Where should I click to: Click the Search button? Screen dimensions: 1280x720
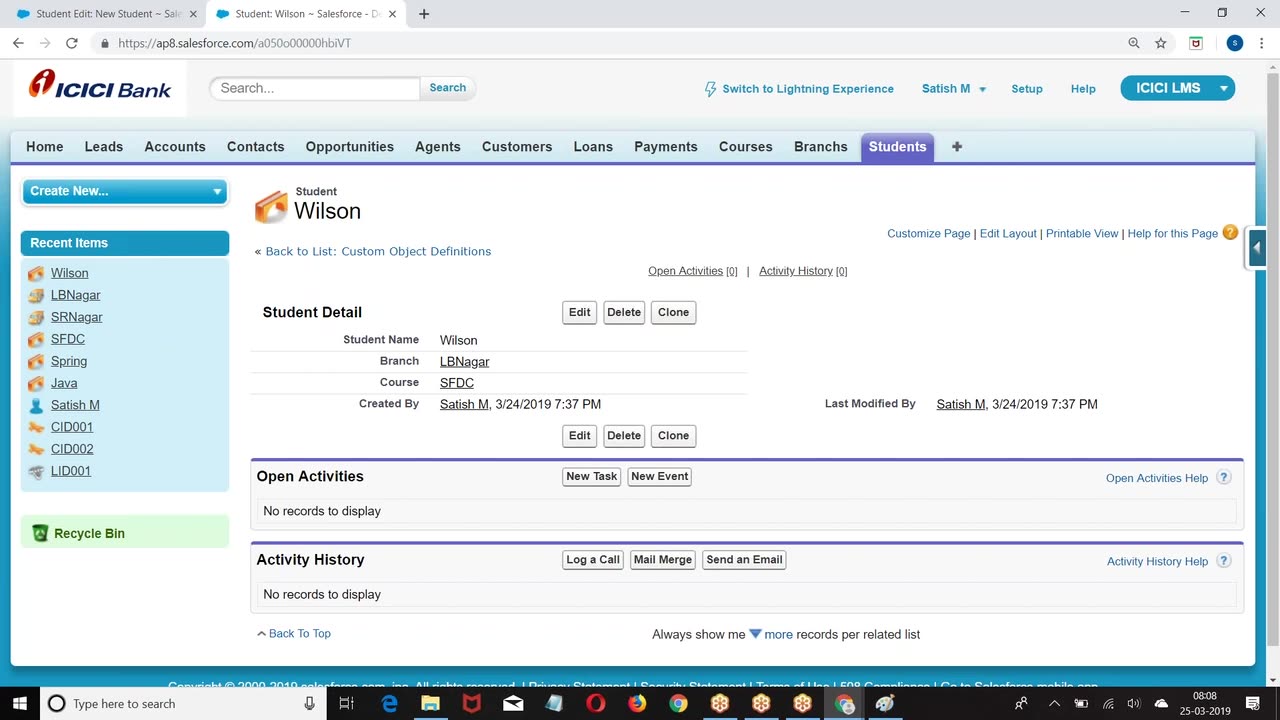[448, 88]
